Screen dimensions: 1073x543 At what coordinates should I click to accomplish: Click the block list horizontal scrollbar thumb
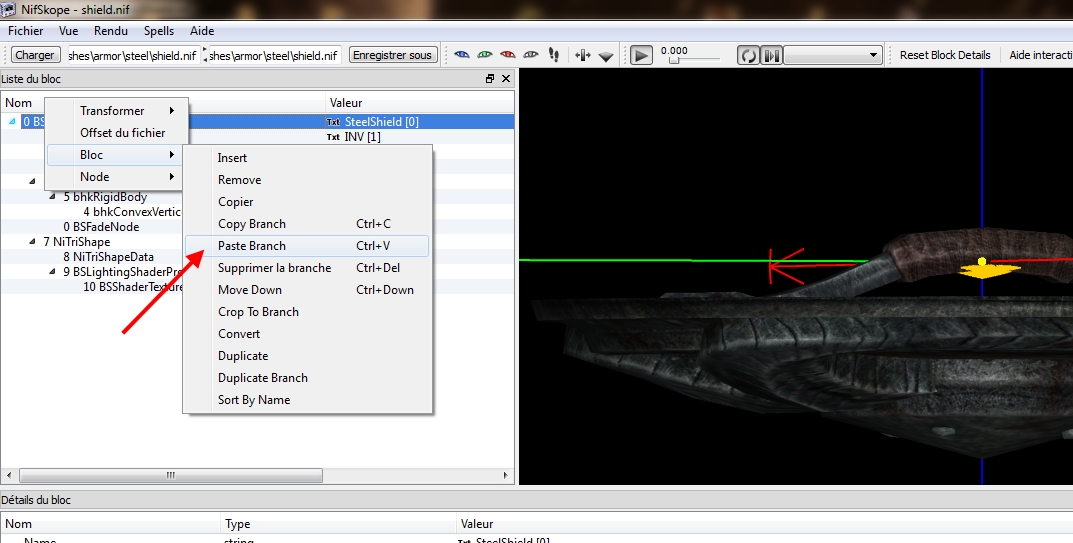170,475
